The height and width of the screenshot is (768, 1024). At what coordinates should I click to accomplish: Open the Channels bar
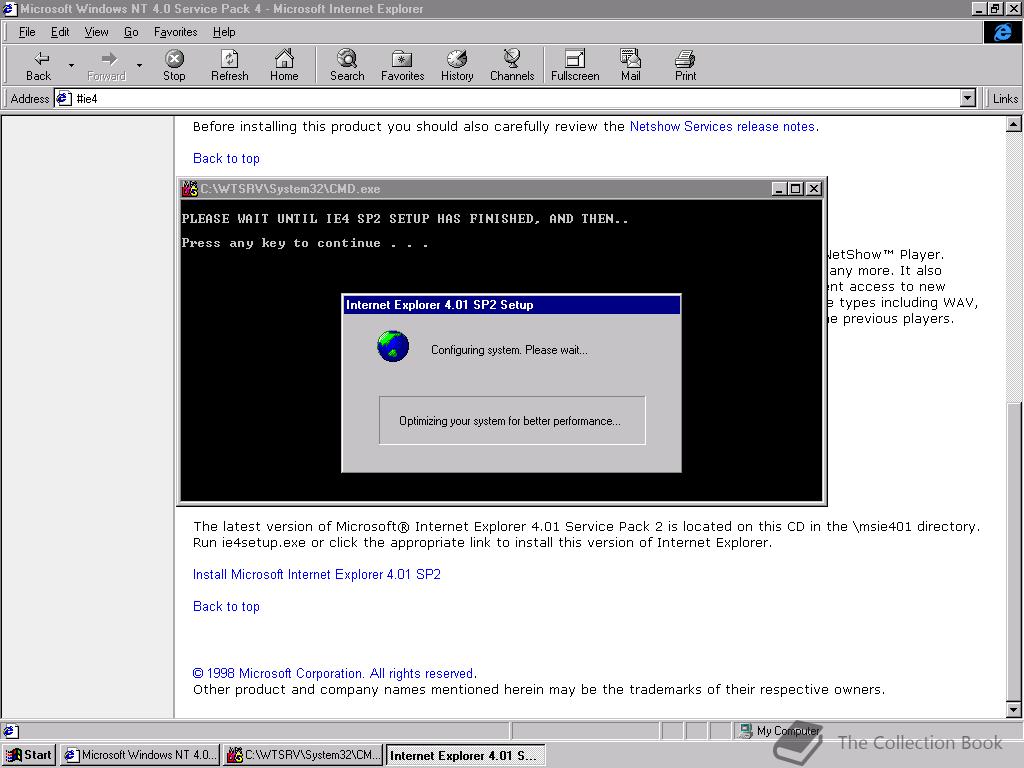[512, 65]
